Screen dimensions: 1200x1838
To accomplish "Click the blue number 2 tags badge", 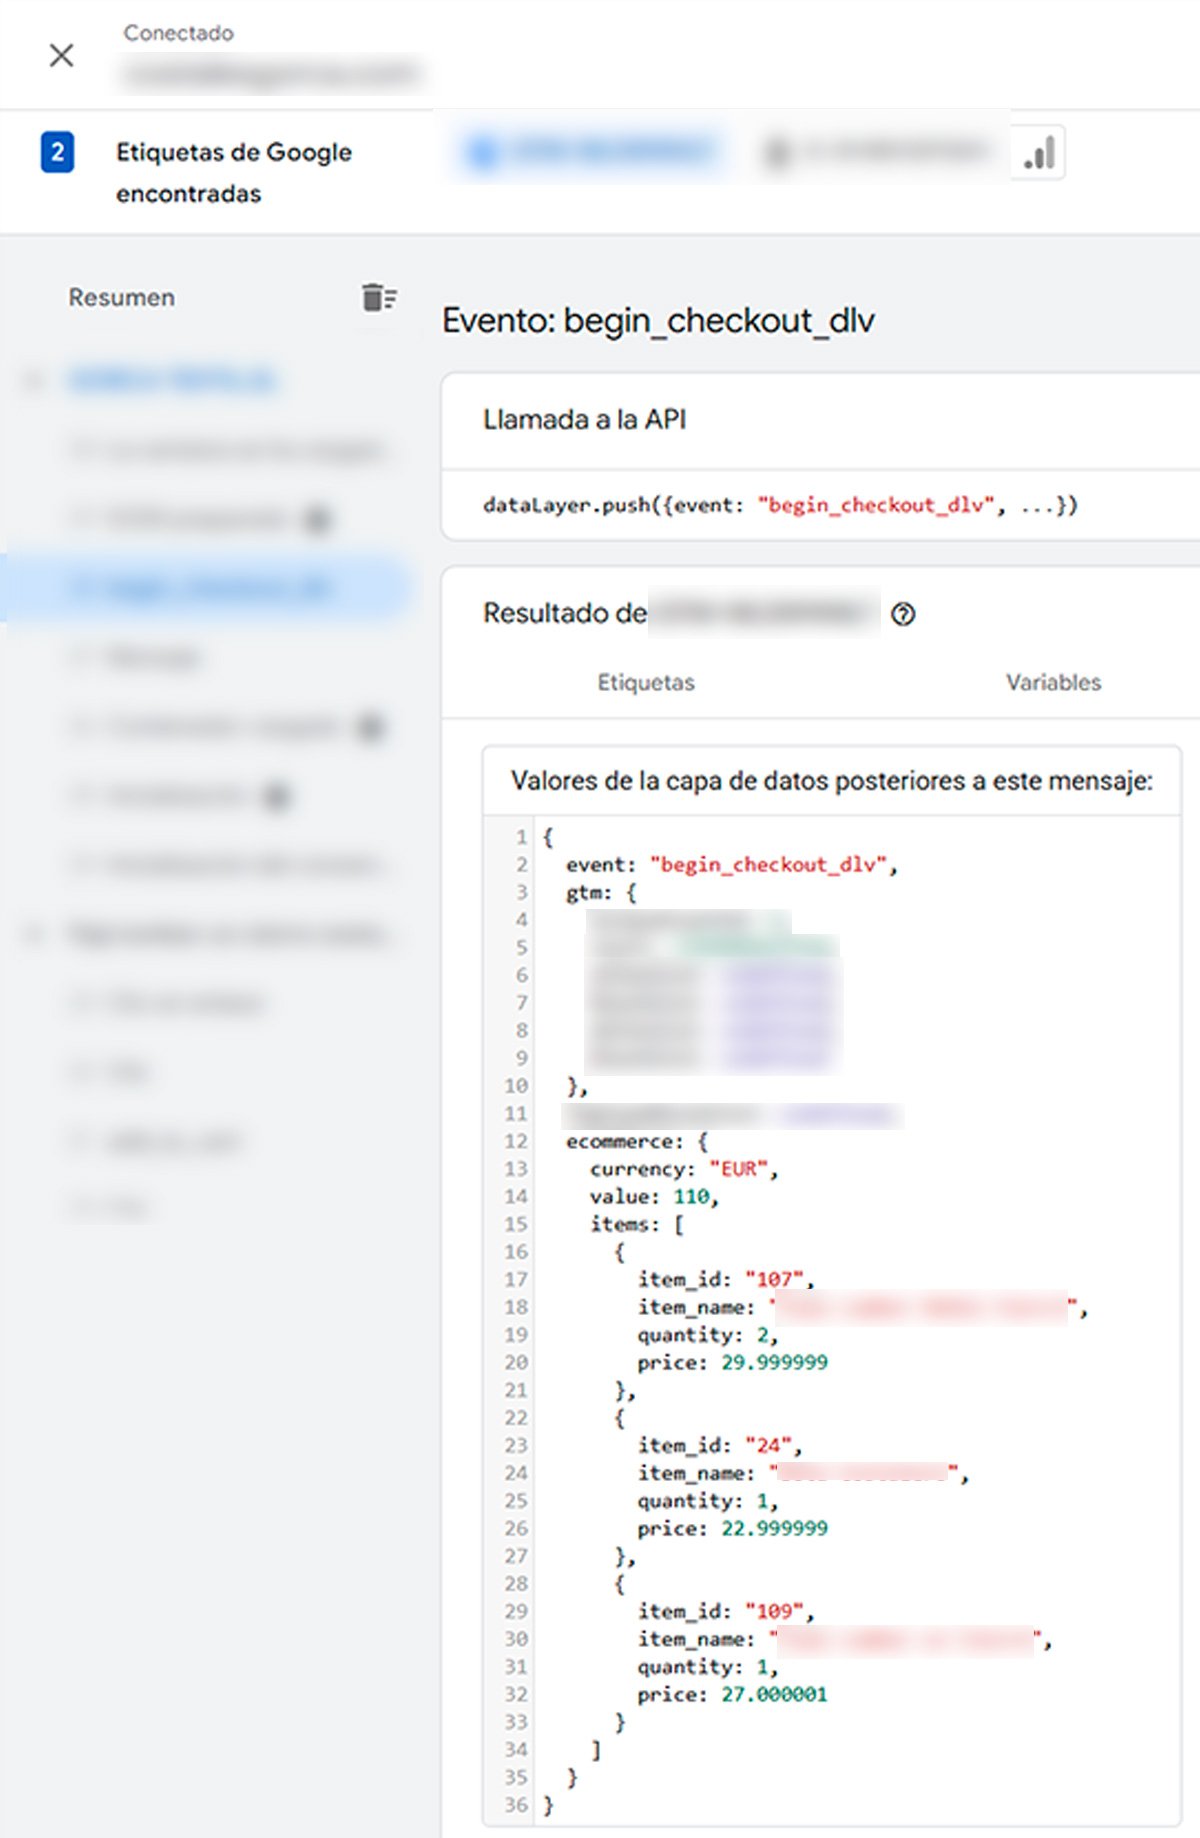I will point(57,153).
